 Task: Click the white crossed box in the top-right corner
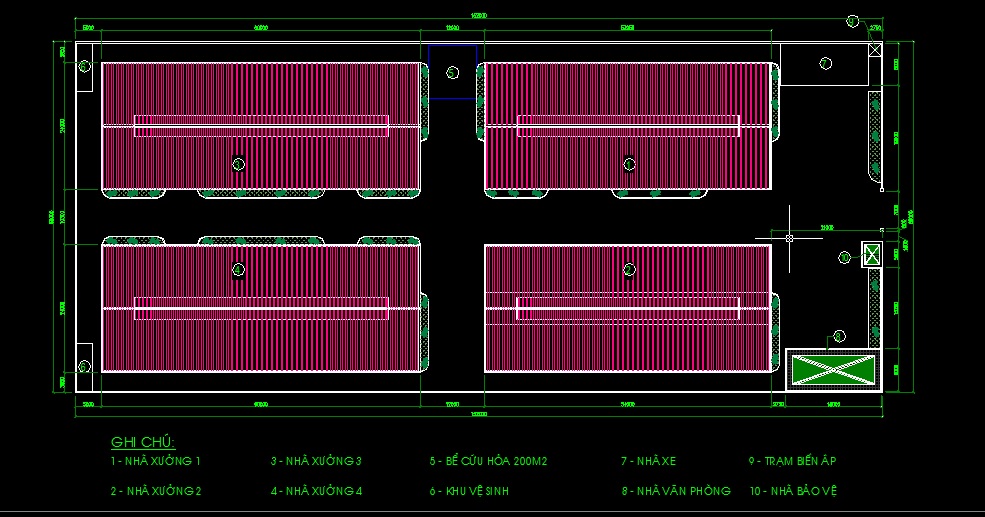pos(876,49)
